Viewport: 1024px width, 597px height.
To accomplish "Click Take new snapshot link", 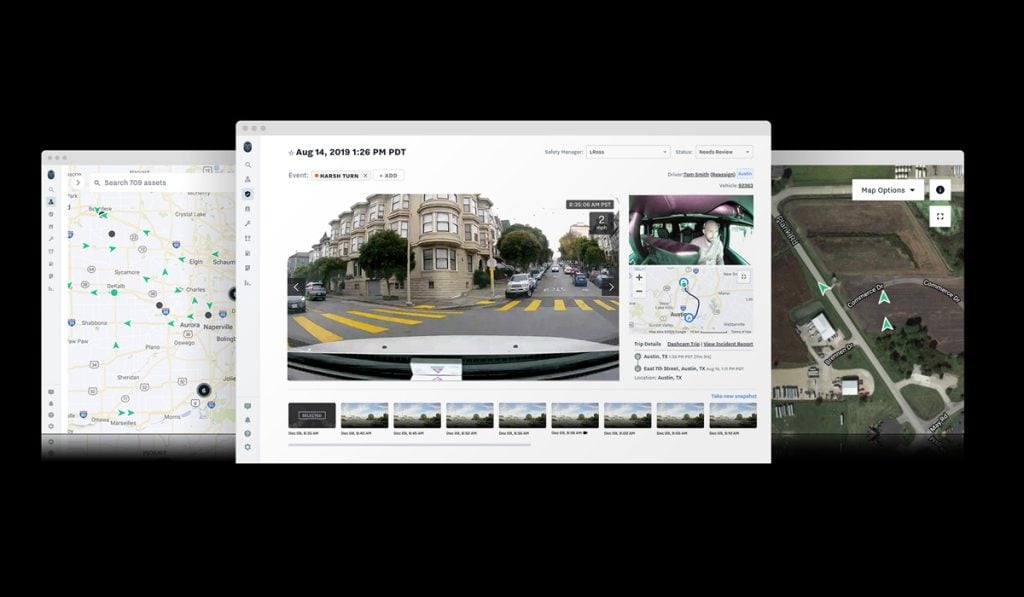I will point(733,397).
